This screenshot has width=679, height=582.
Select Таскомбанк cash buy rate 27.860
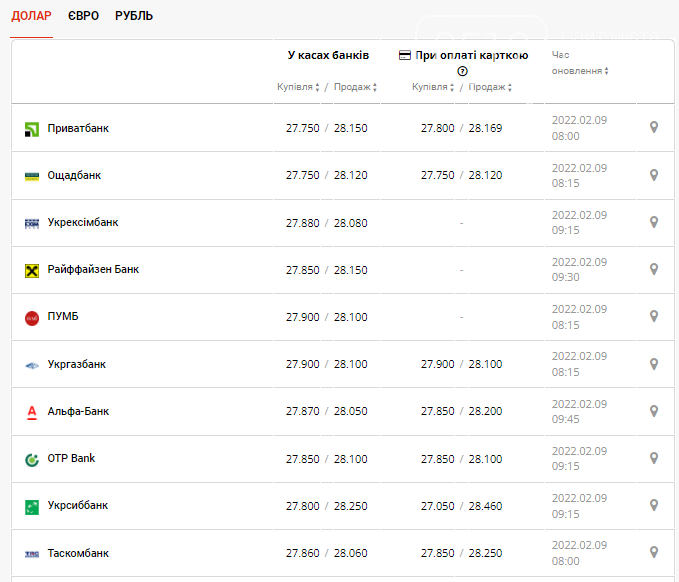(302, 553)
